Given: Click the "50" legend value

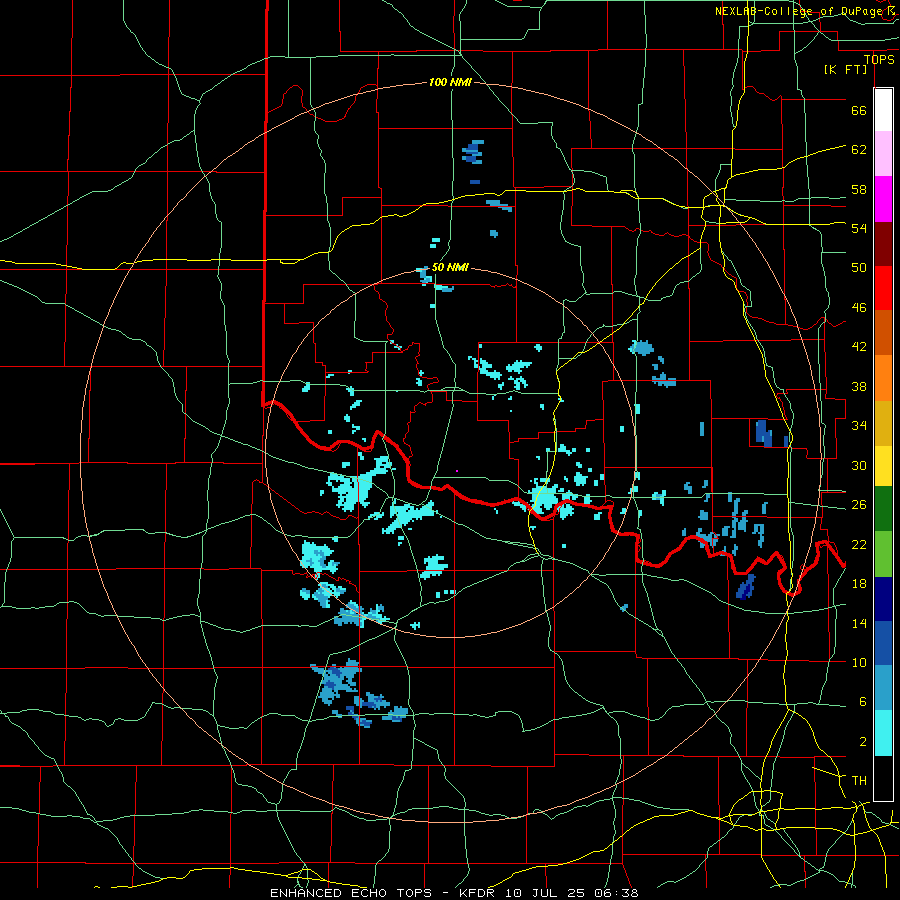Looking at the screenshot, I should (x=859, y=267).
